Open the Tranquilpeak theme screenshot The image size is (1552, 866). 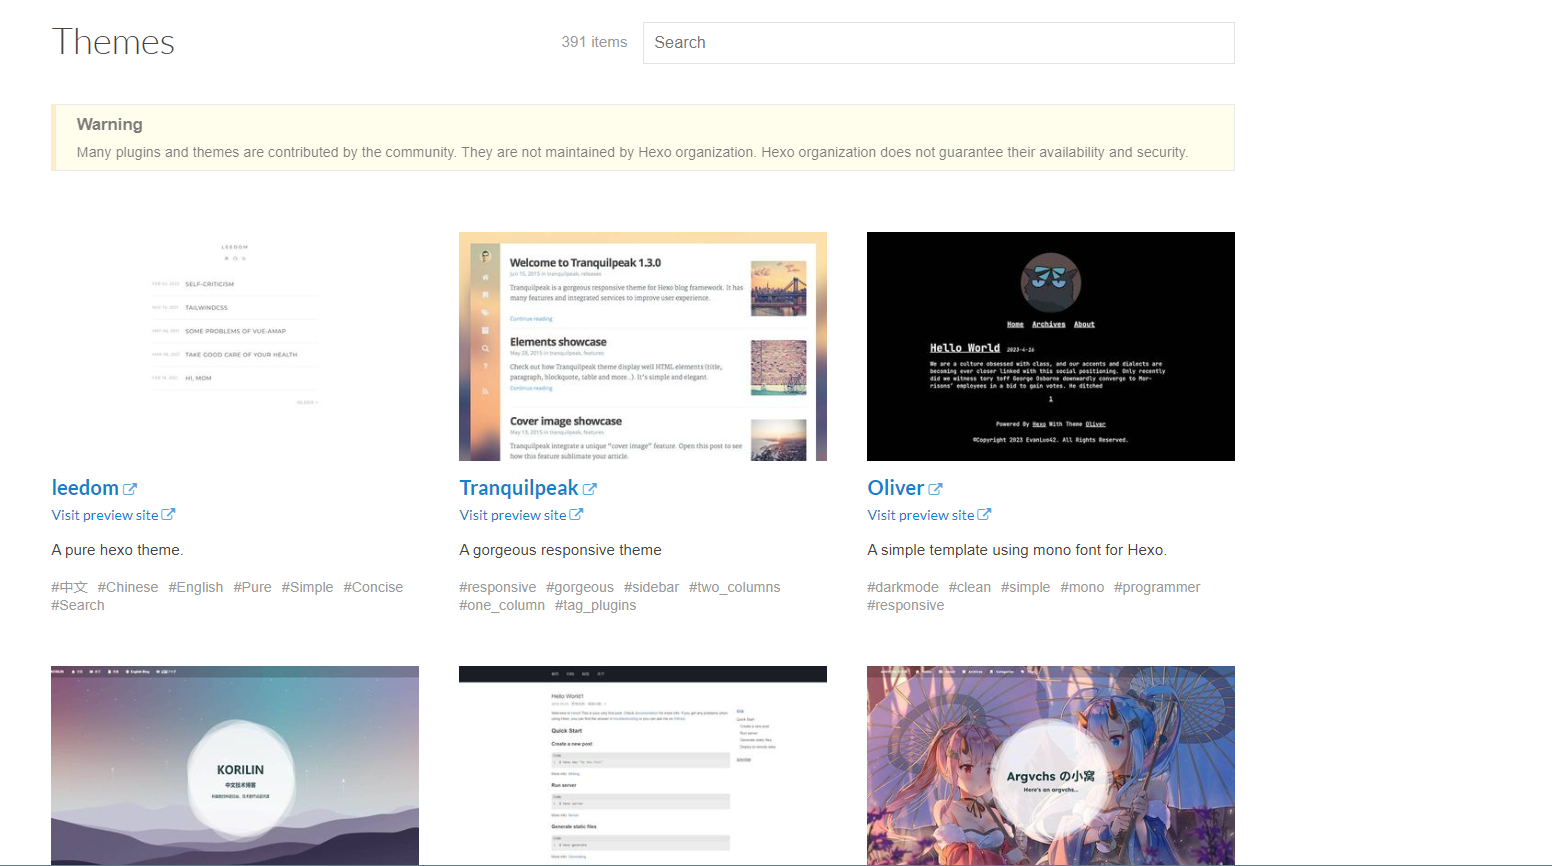click(643, 346)
